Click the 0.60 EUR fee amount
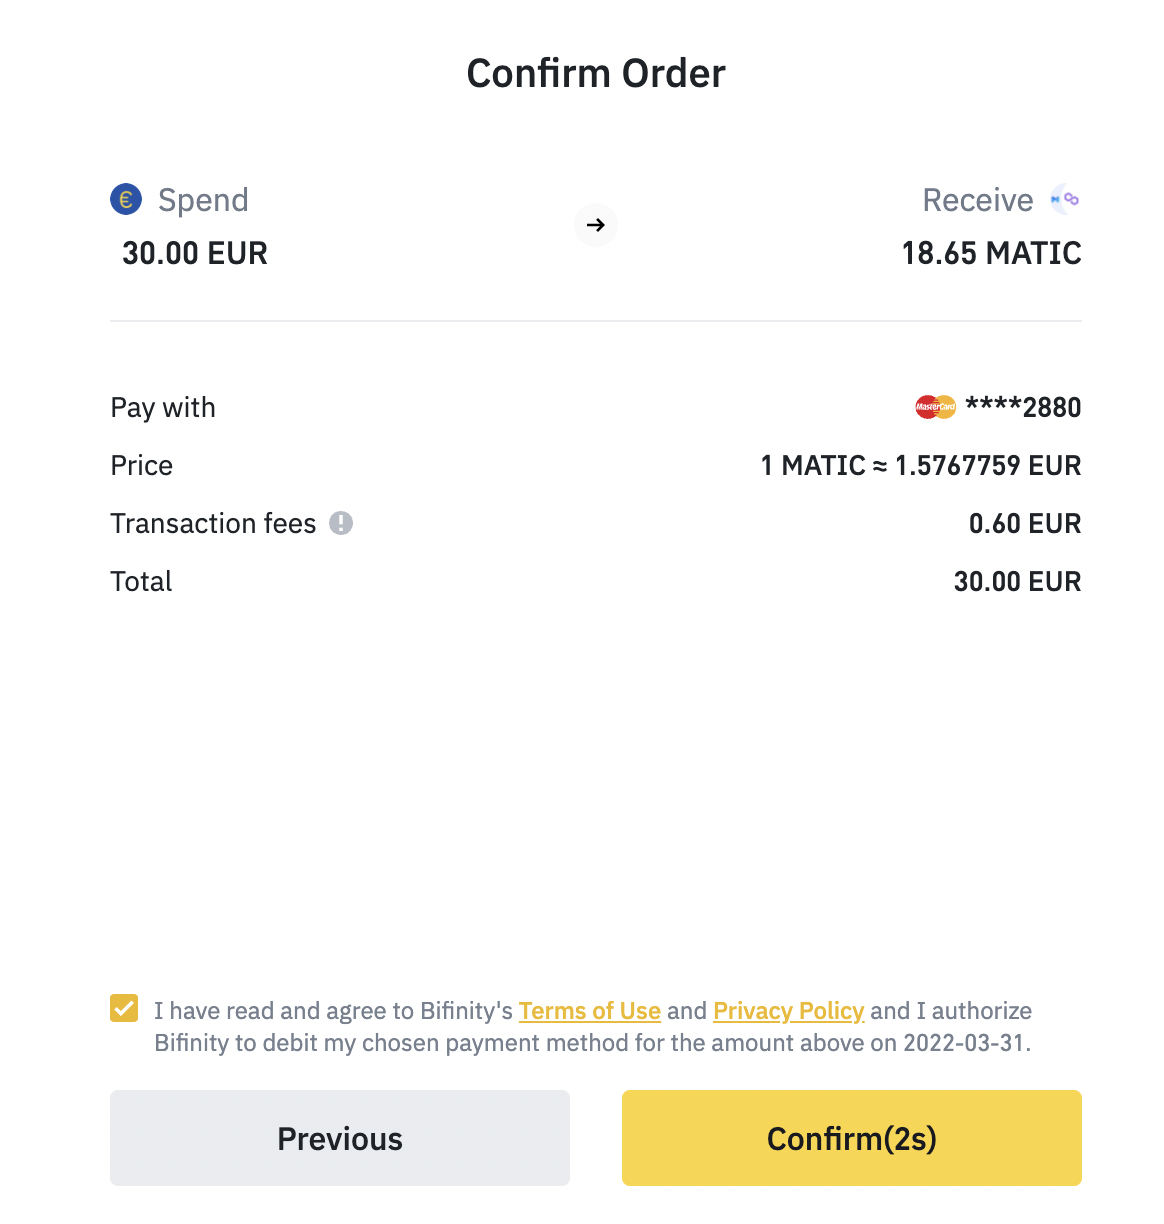The width and height of the screenshot is (1164, 1224). [1024, 523]
